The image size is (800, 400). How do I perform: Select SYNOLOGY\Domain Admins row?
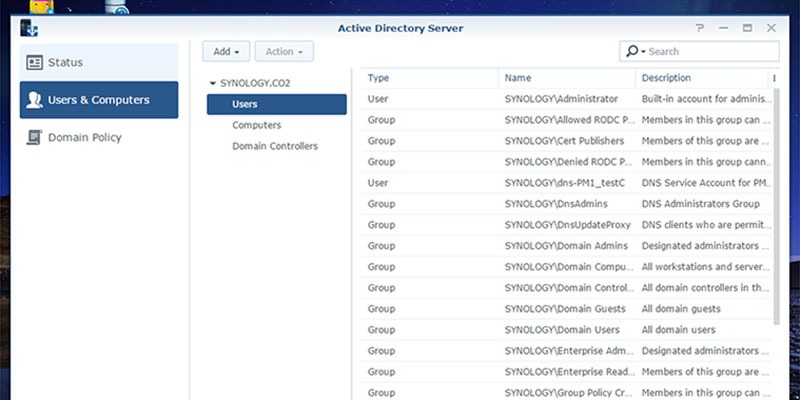(567, 245)
